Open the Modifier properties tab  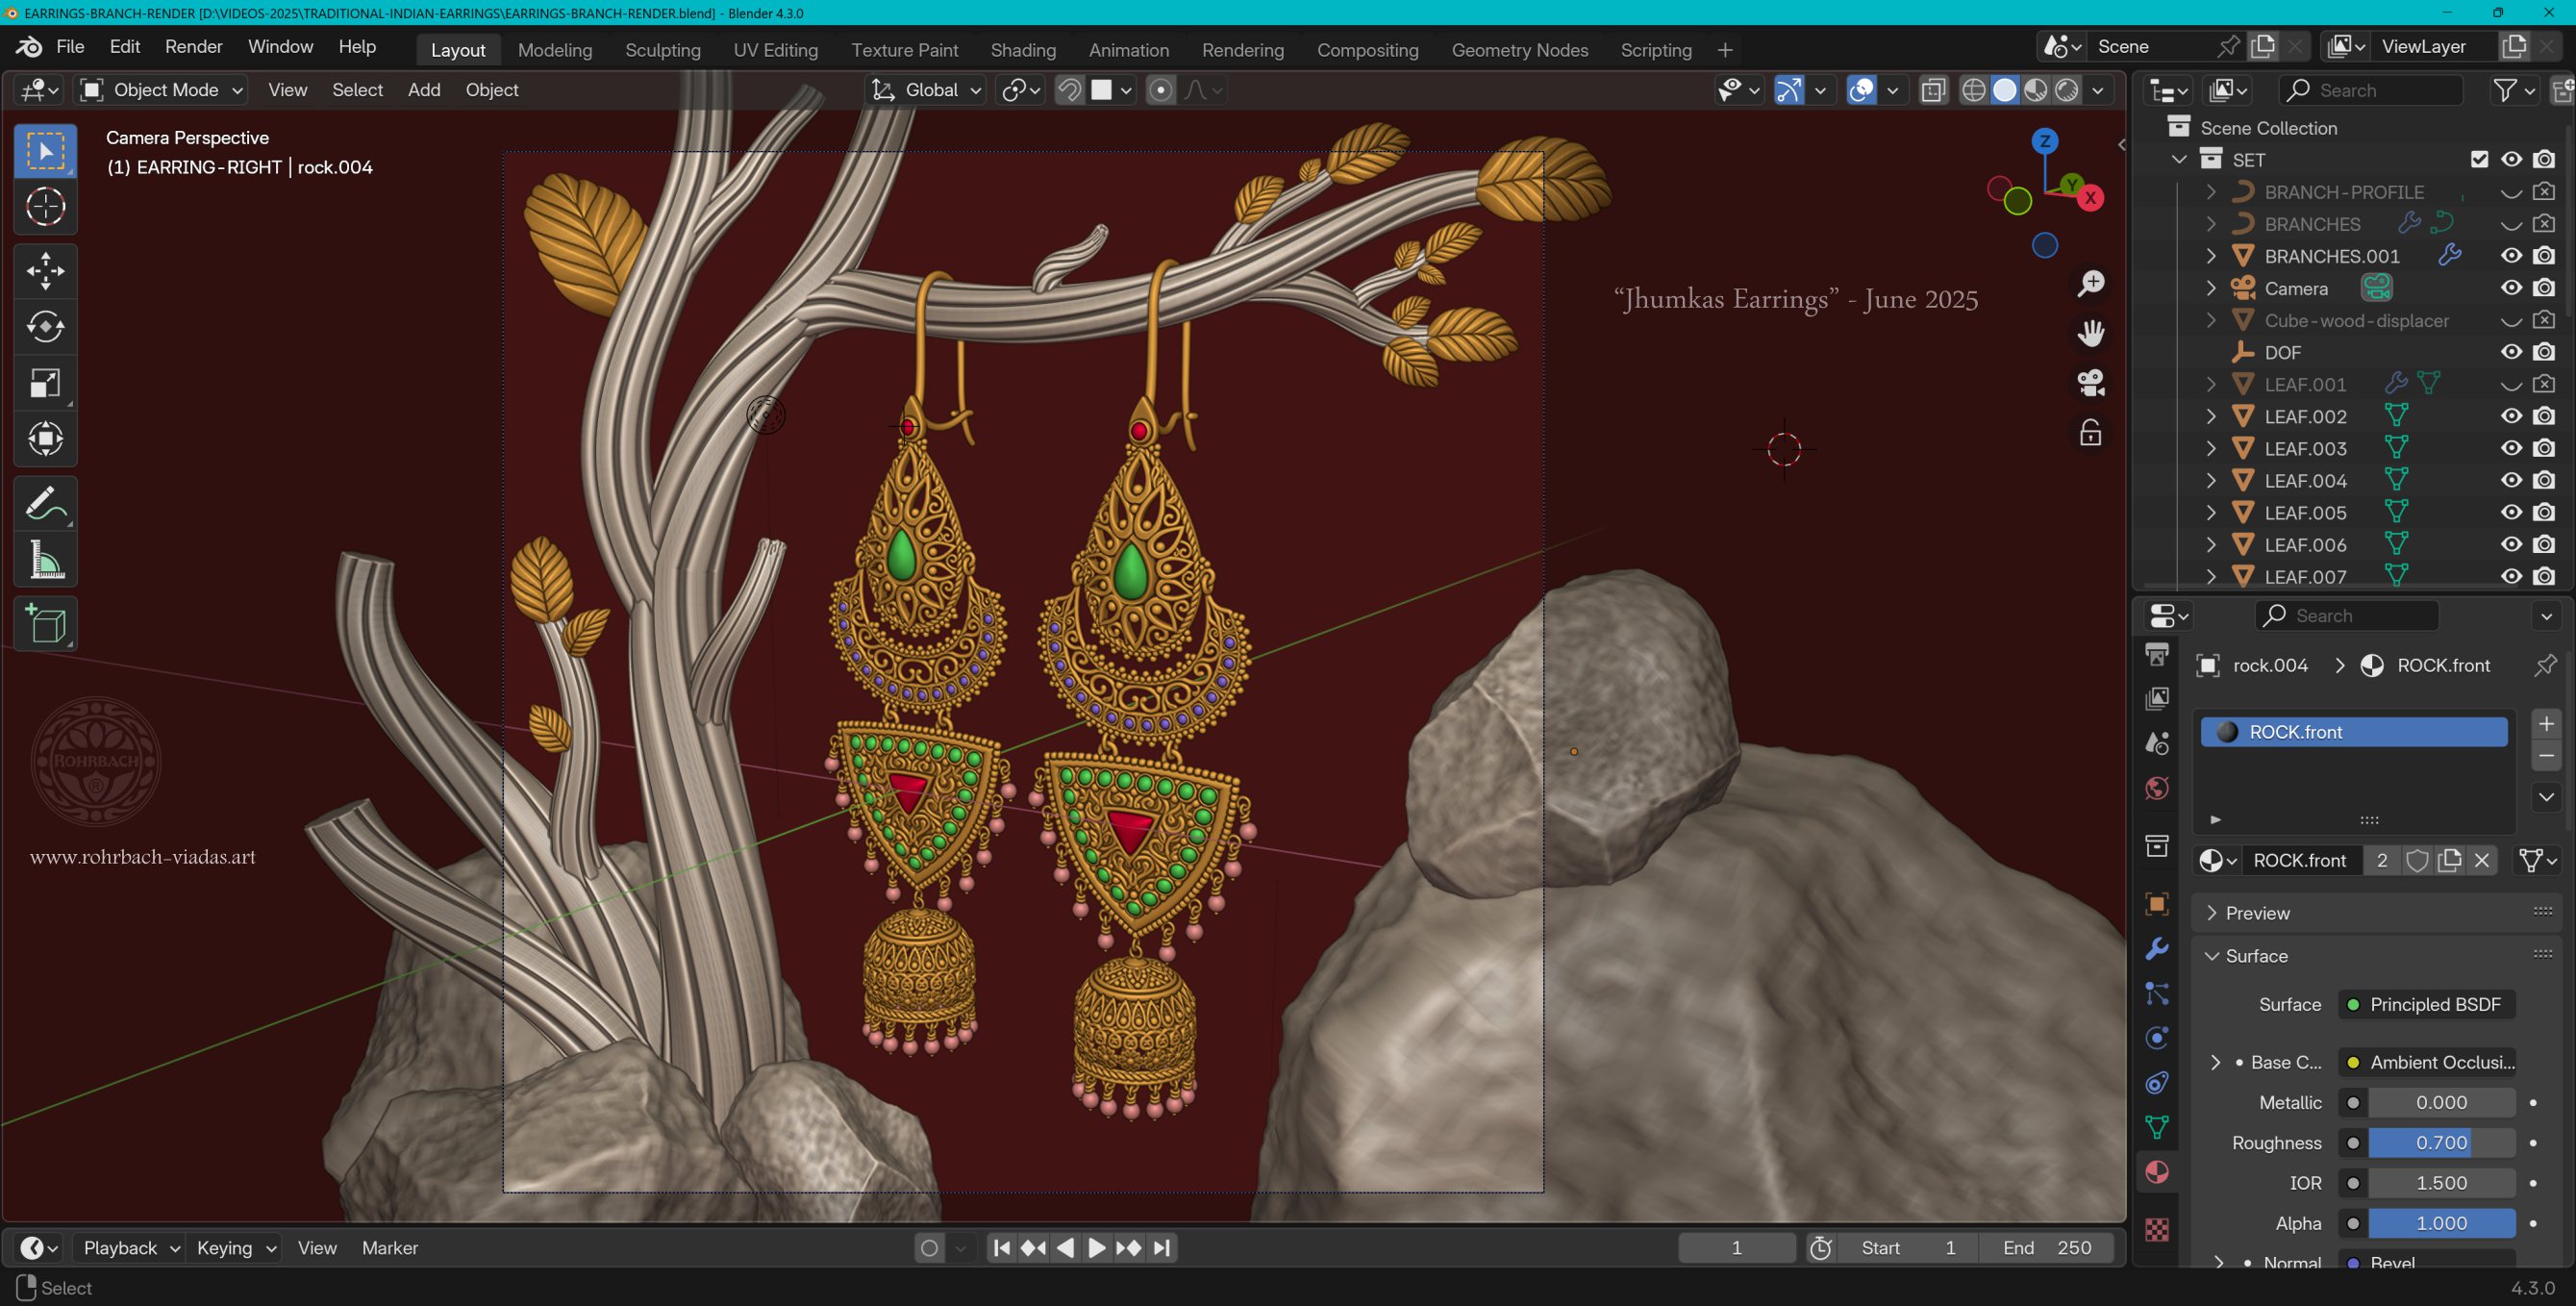click(x=2156, y=948)
